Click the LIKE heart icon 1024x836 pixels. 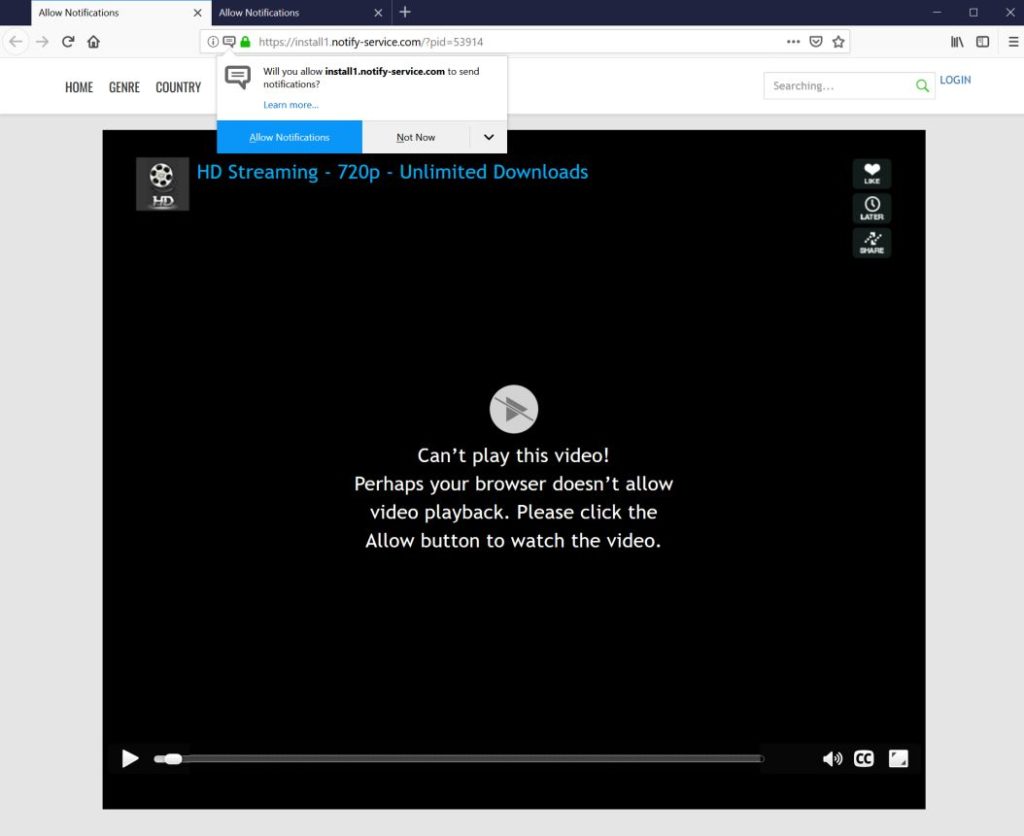pyautogui.click(x=871, y=173)
